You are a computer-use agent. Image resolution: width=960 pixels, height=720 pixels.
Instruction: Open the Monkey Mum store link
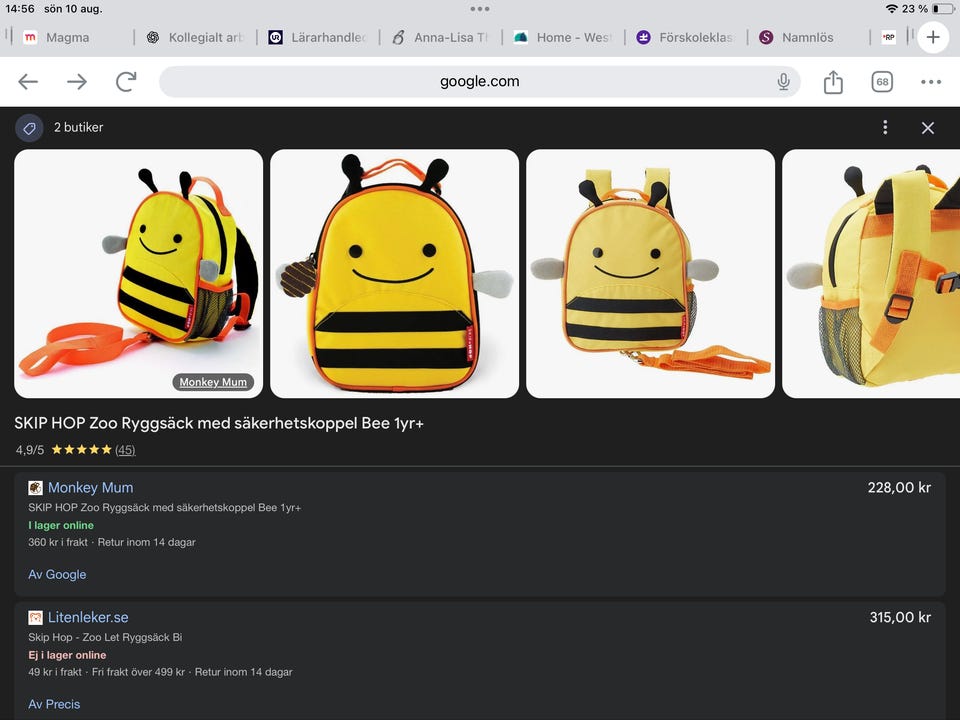91,487
